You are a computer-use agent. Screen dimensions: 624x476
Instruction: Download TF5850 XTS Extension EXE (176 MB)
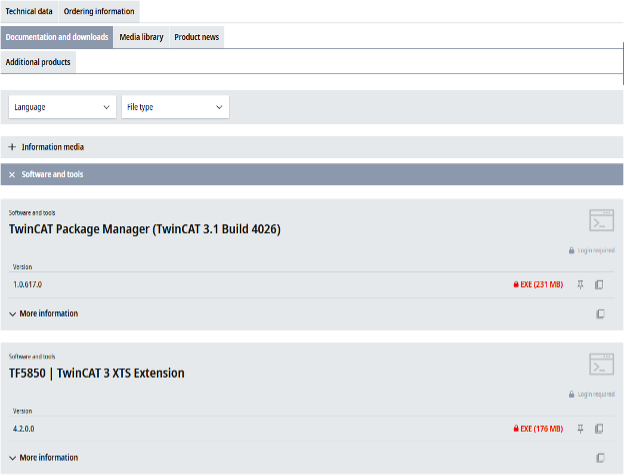pyautogui.click(x=538, y=429)
